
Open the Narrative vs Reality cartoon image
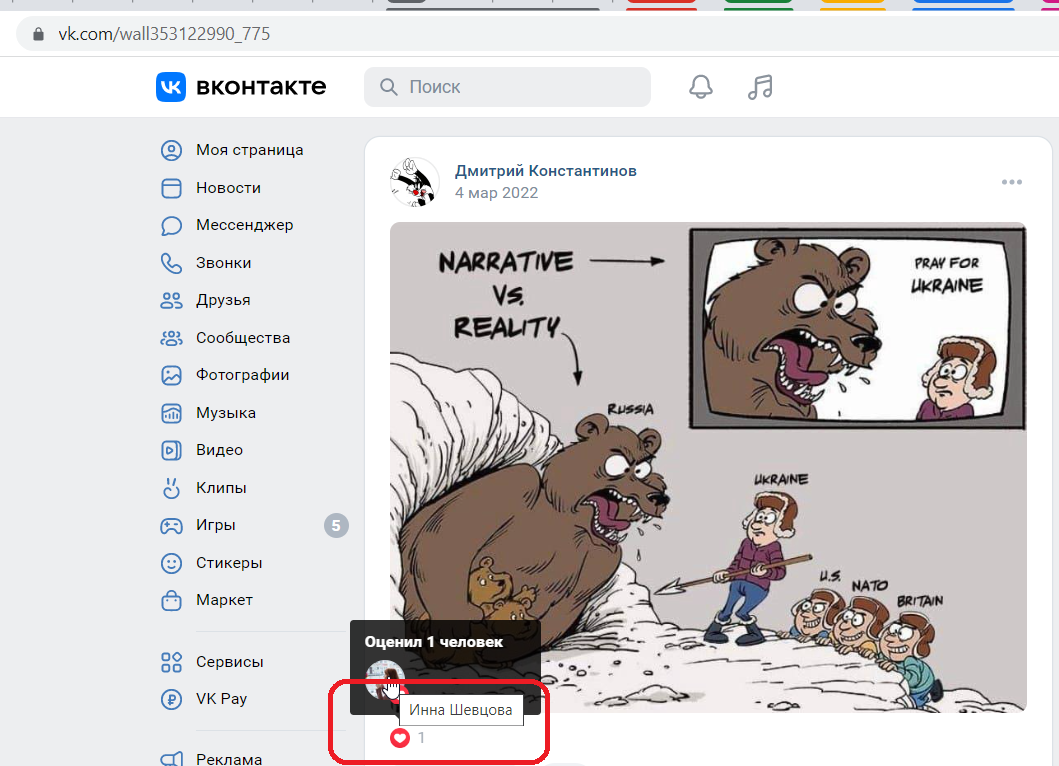[x=708, y=467]
